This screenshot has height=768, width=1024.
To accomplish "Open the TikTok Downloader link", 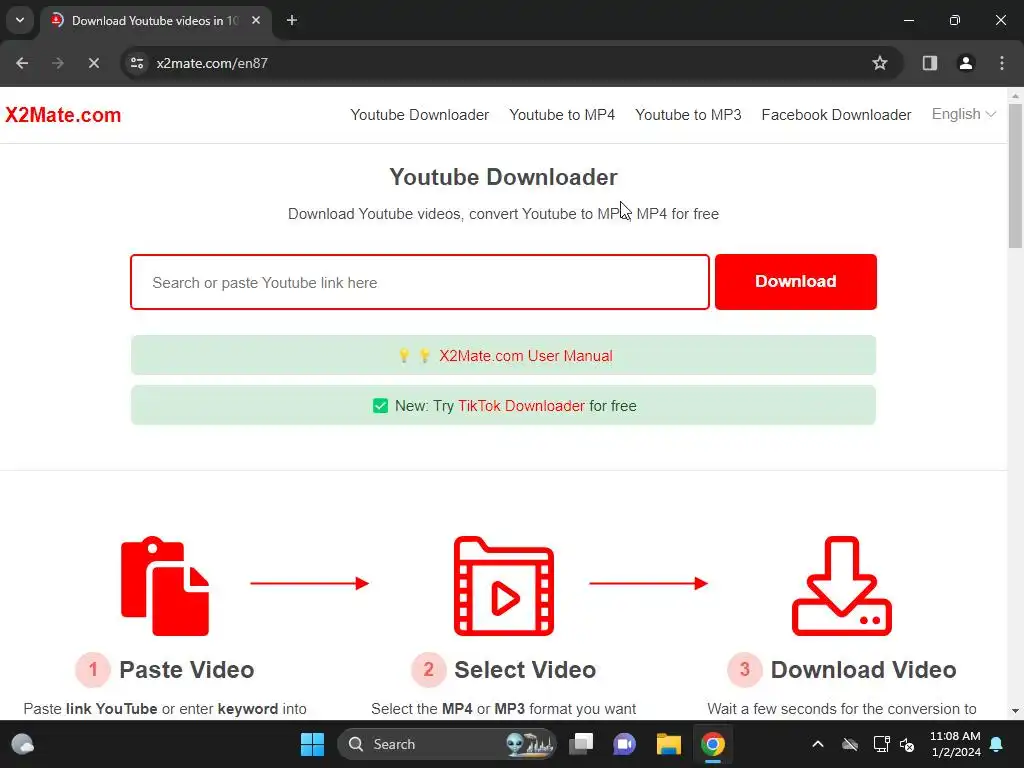I will [521, 406].
